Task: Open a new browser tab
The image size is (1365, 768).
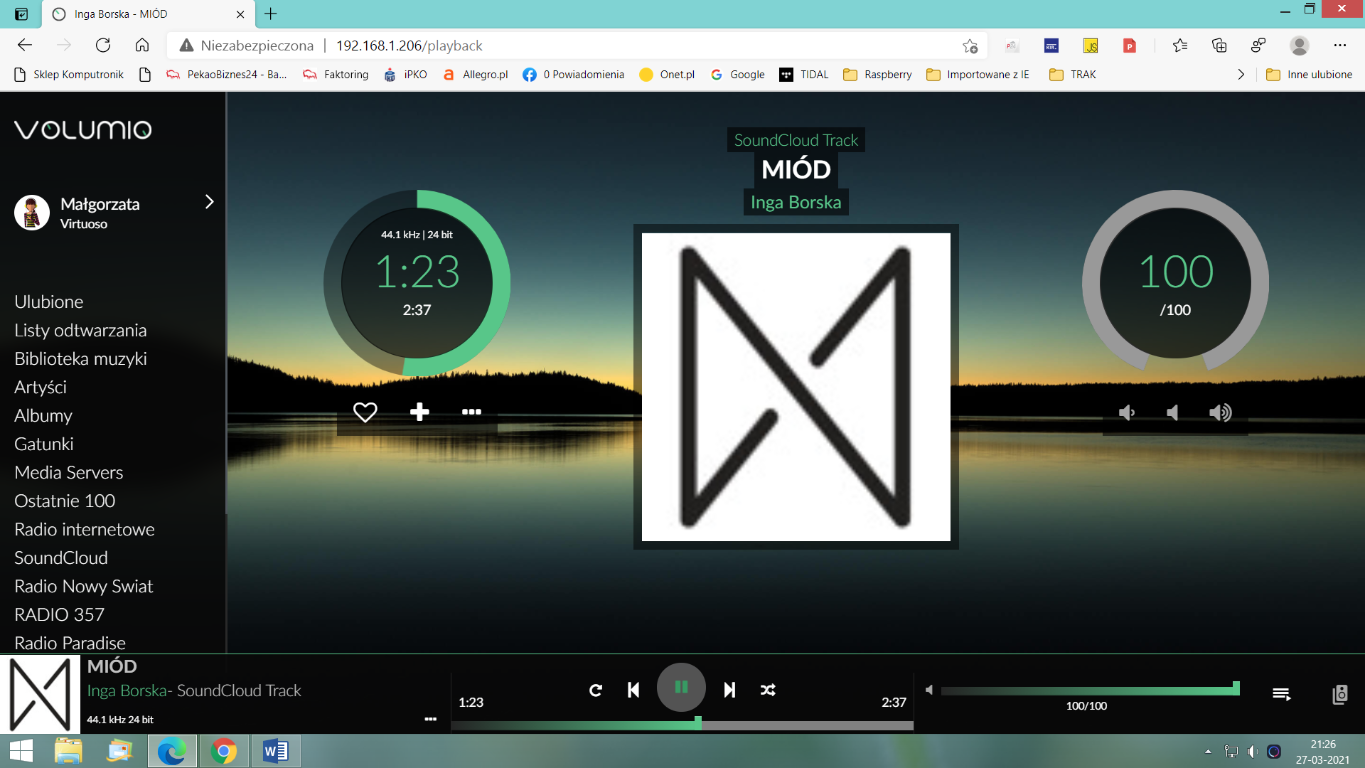Action: 270,14
